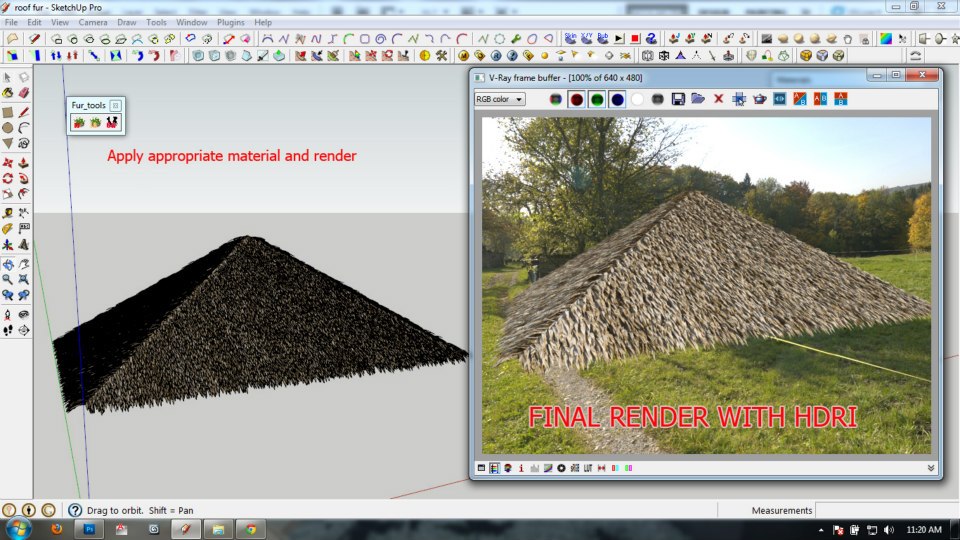Activate the Walk footprints tool

click(x=7, y=331)
